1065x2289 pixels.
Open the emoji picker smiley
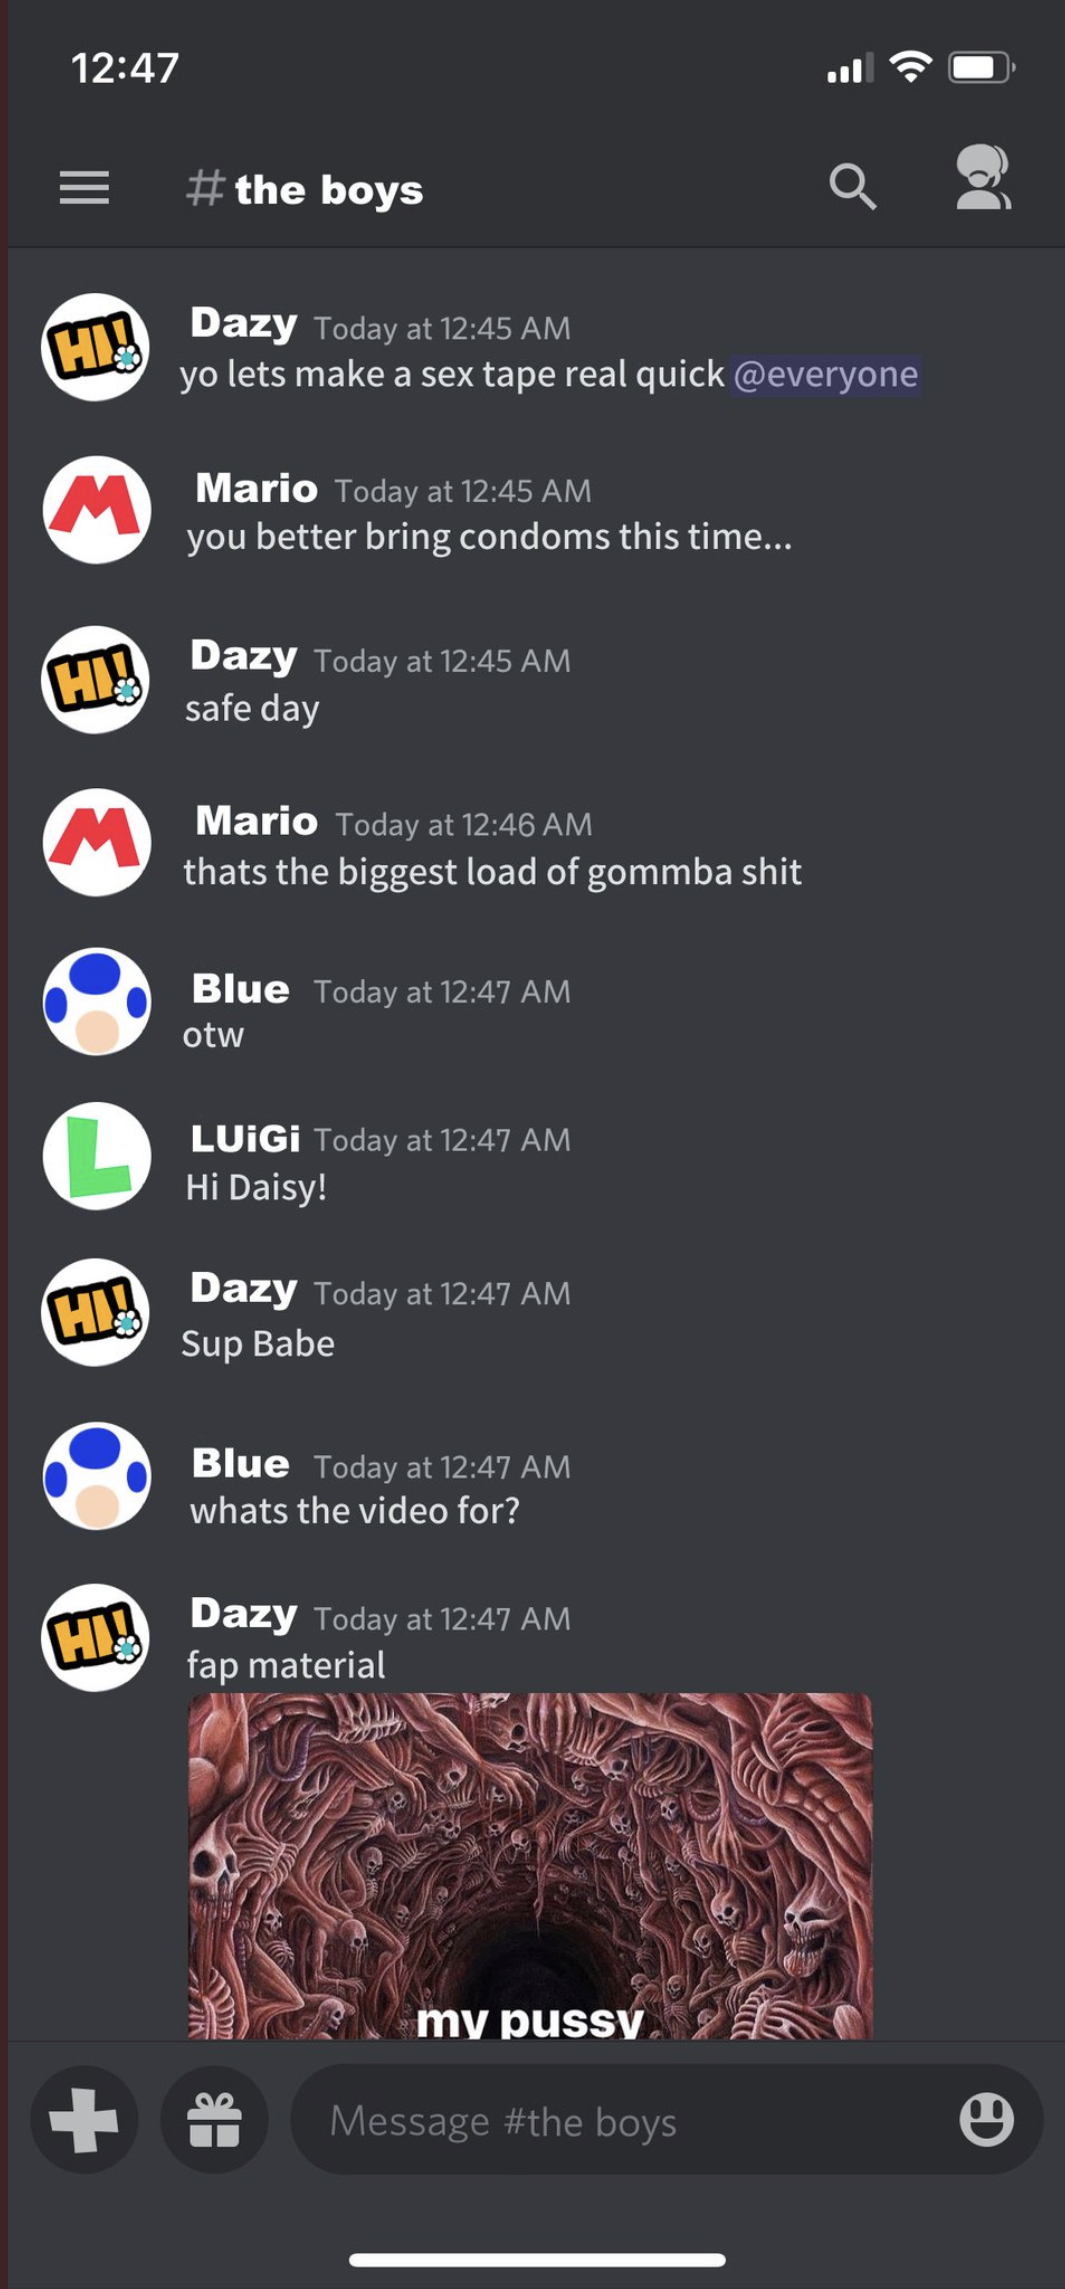[x=986, y=2118]
